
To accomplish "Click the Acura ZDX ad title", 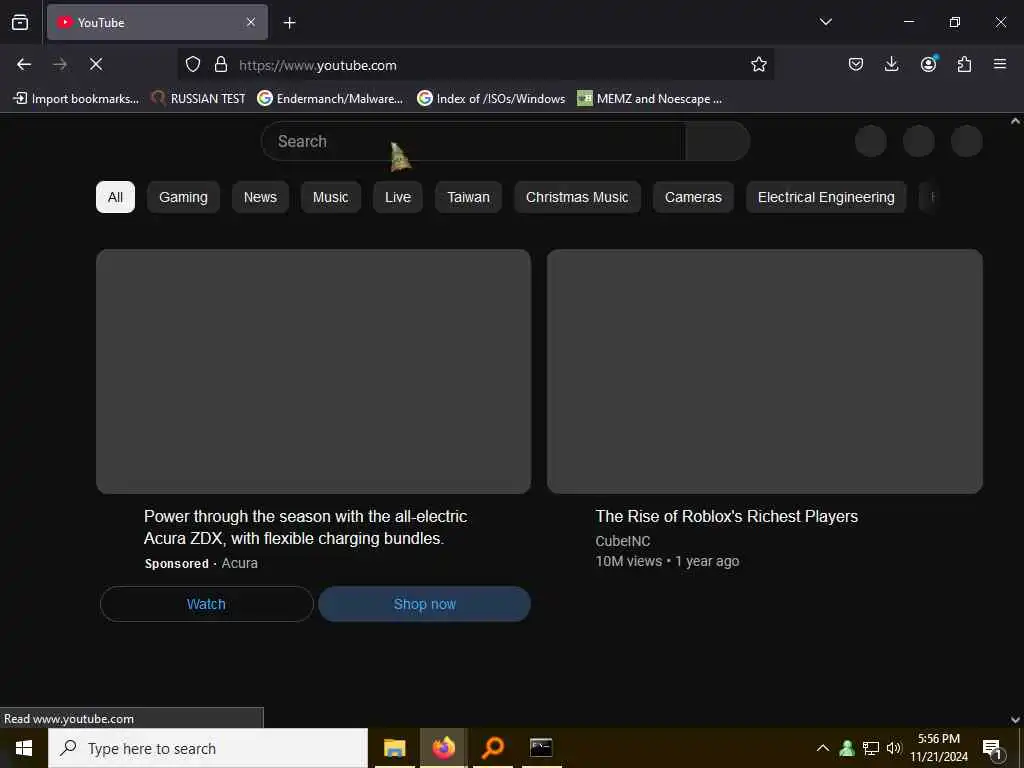I will (x=306, y=527).
